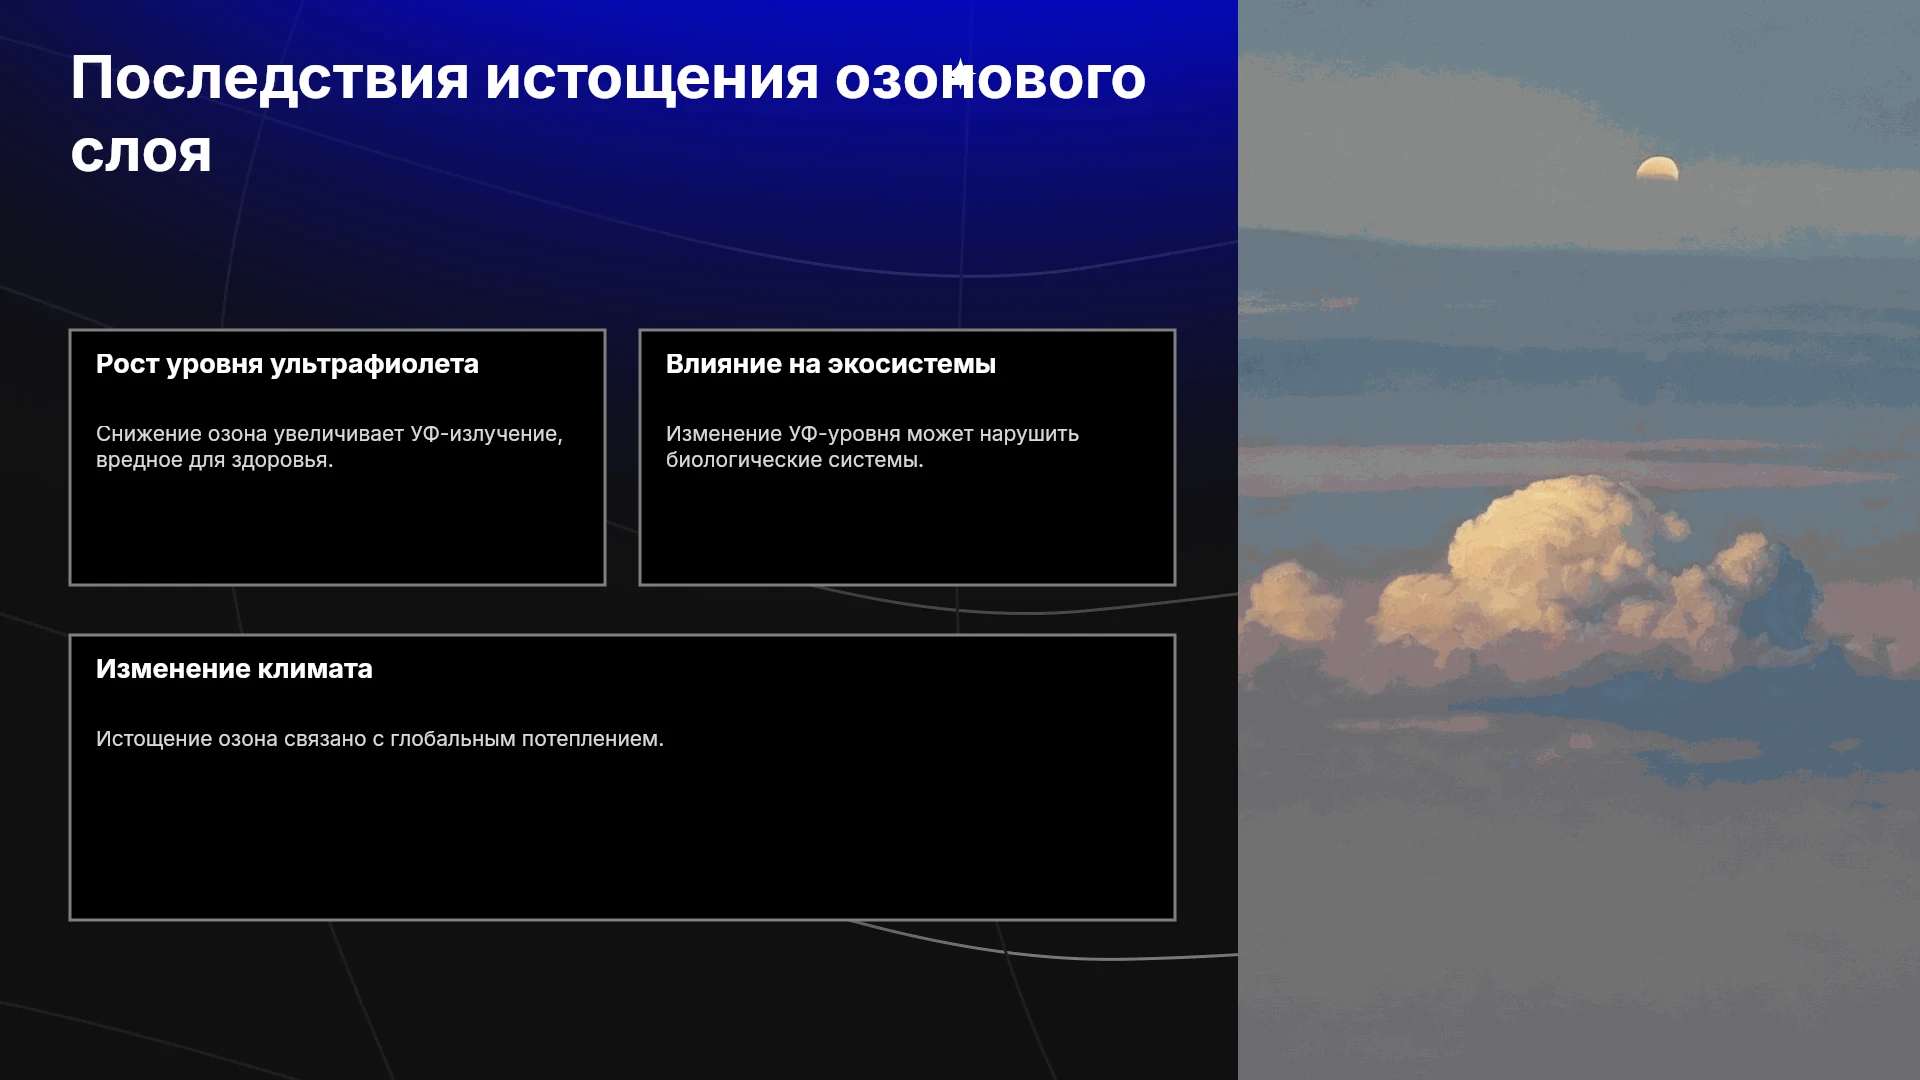This screenshot has height=1080, width=1920.
Task: Click empty area of the ultraviolet card
Action: click(x=337, y=528)
